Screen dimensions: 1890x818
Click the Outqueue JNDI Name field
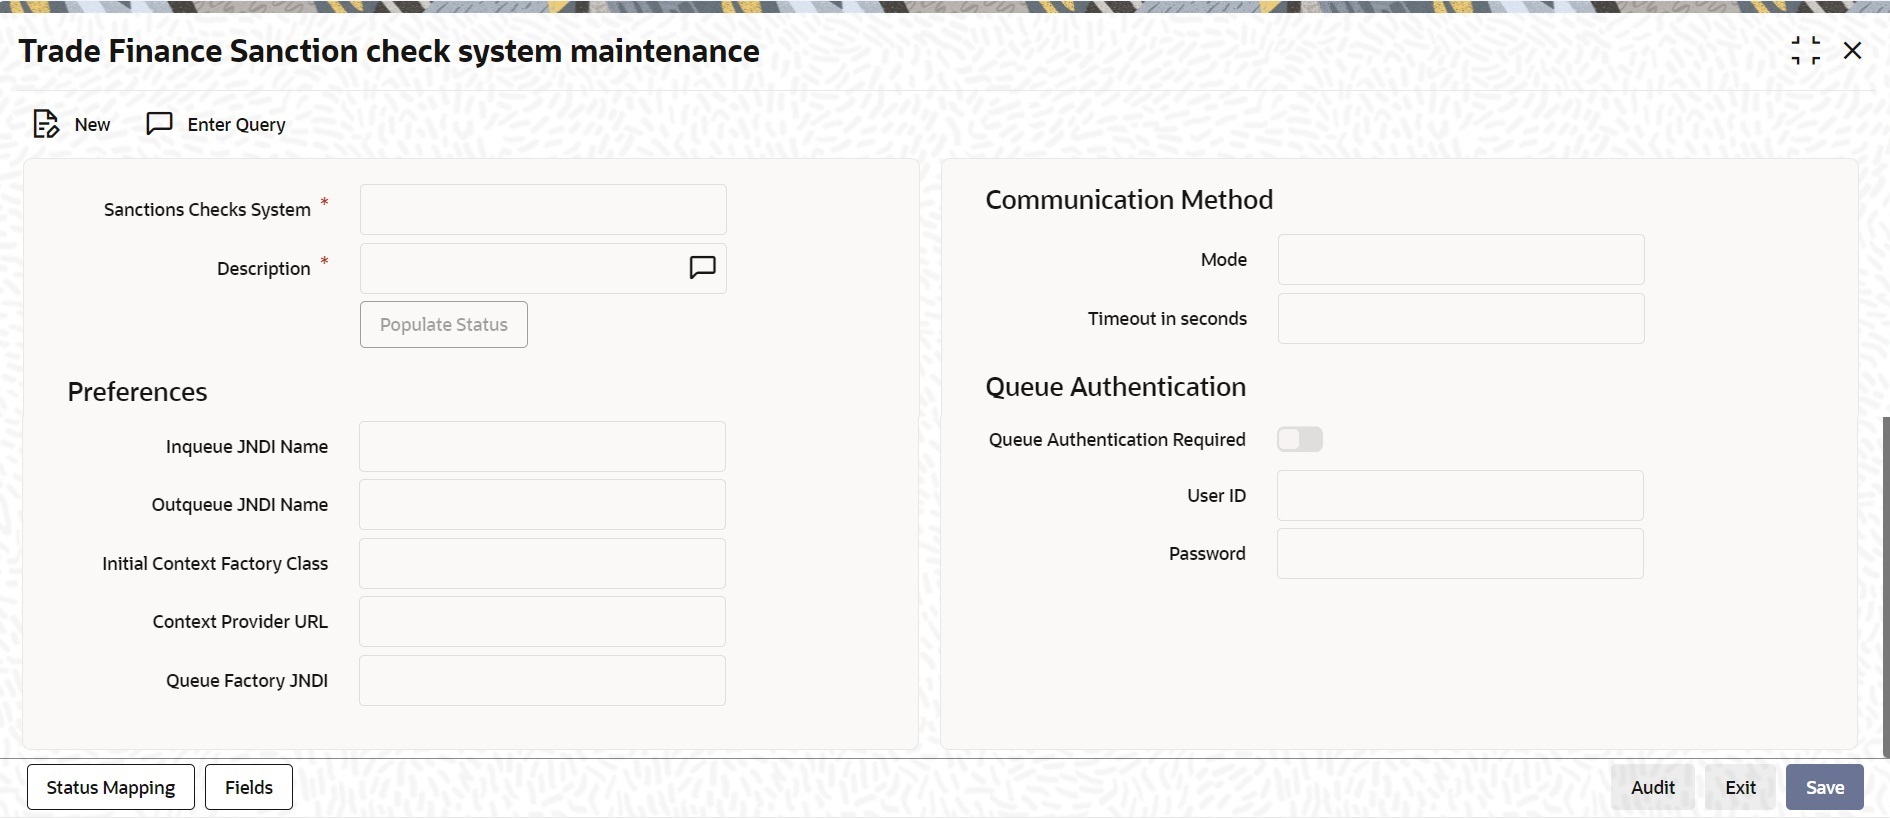pos(542,504)
